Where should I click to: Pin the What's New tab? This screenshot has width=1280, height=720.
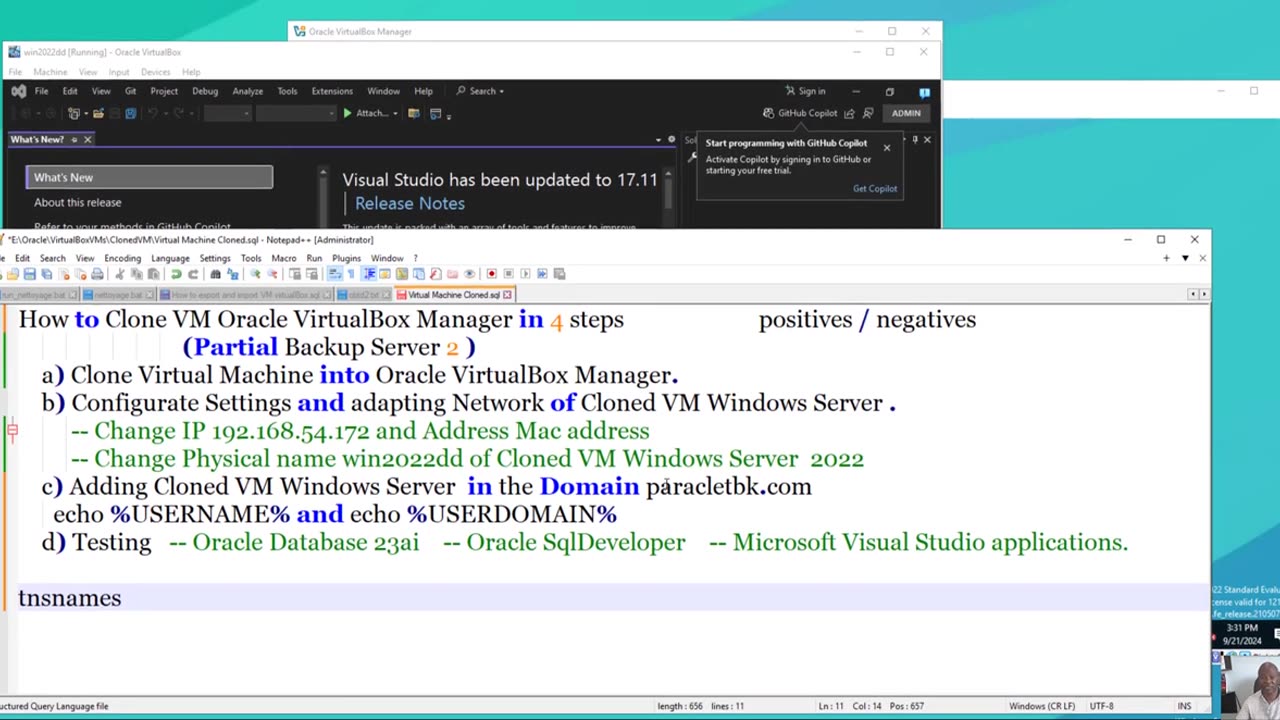(73, 140)
